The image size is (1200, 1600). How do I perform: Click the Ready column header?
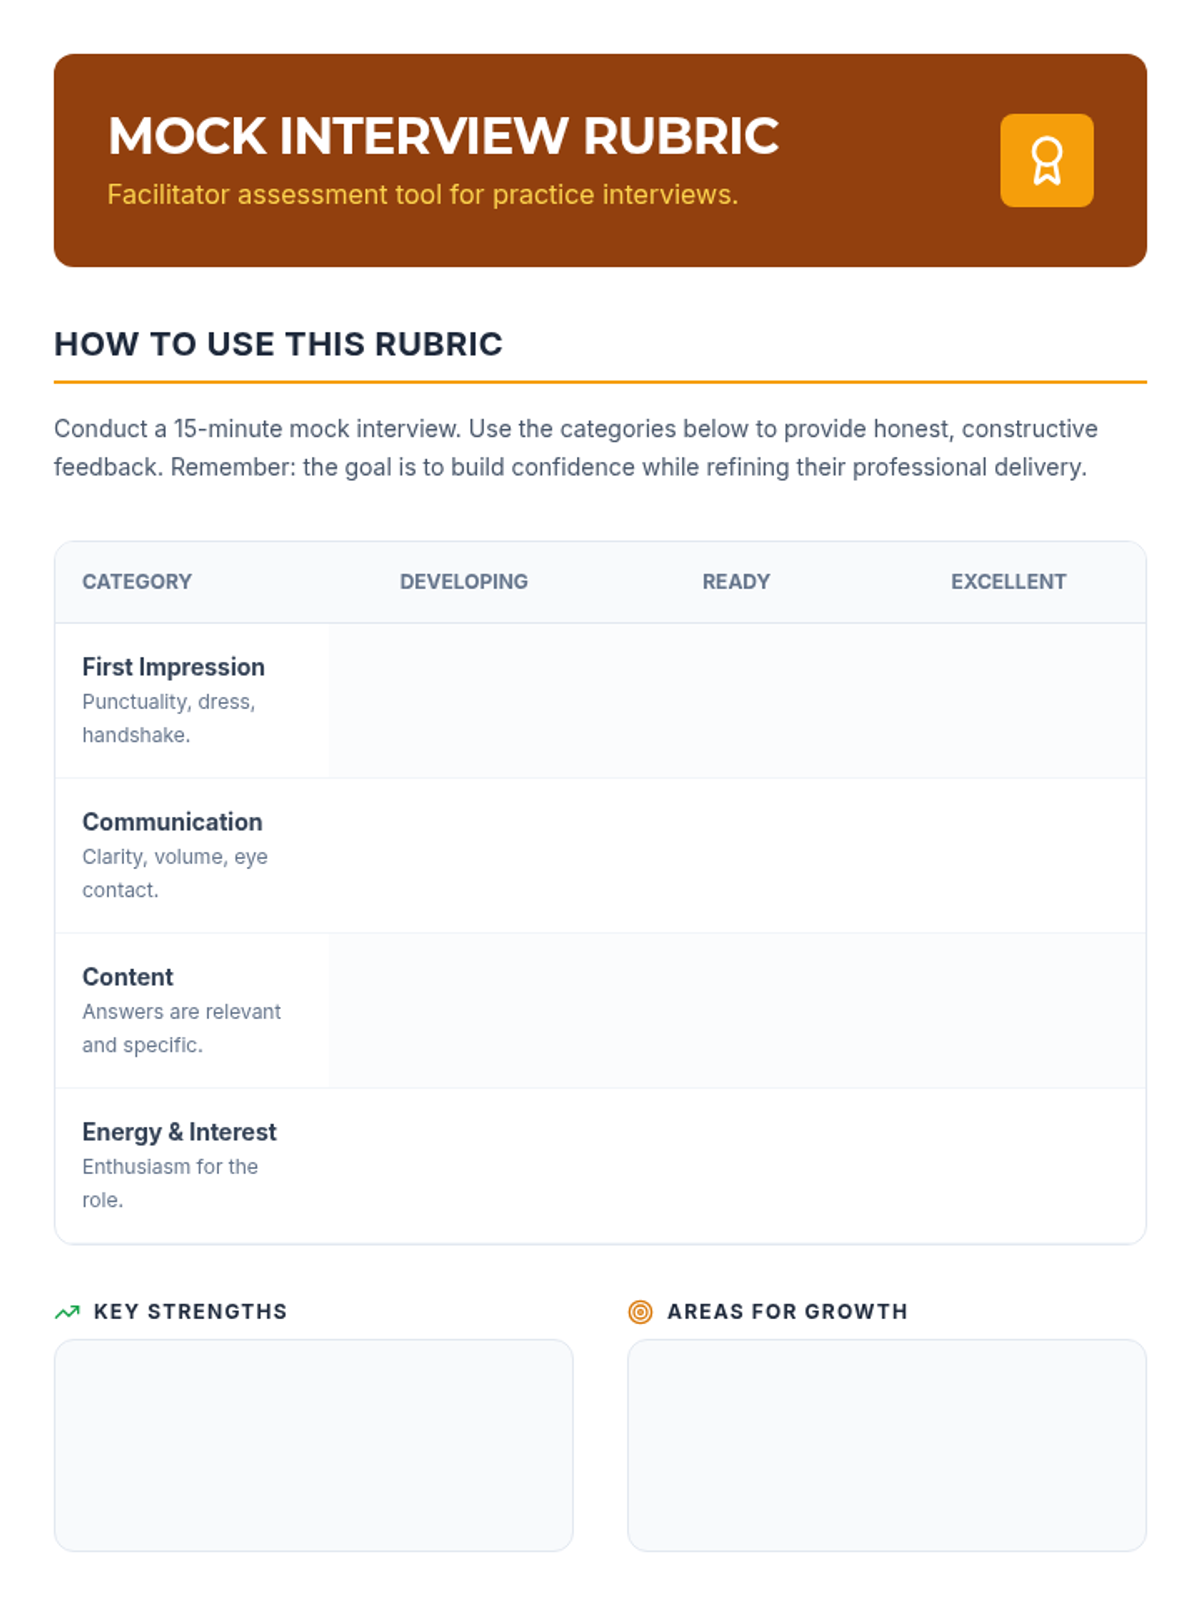pyautogui.click(x=735, y=582)
